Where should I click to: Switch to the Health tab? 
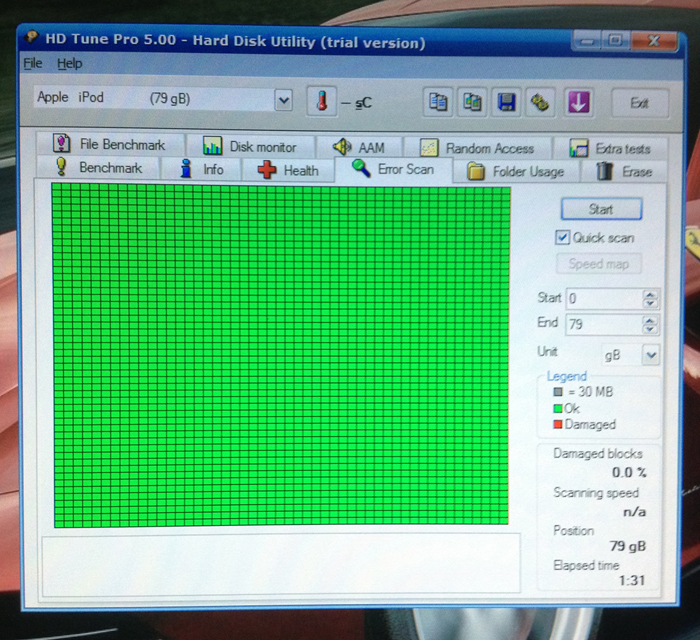pos(288,170)
